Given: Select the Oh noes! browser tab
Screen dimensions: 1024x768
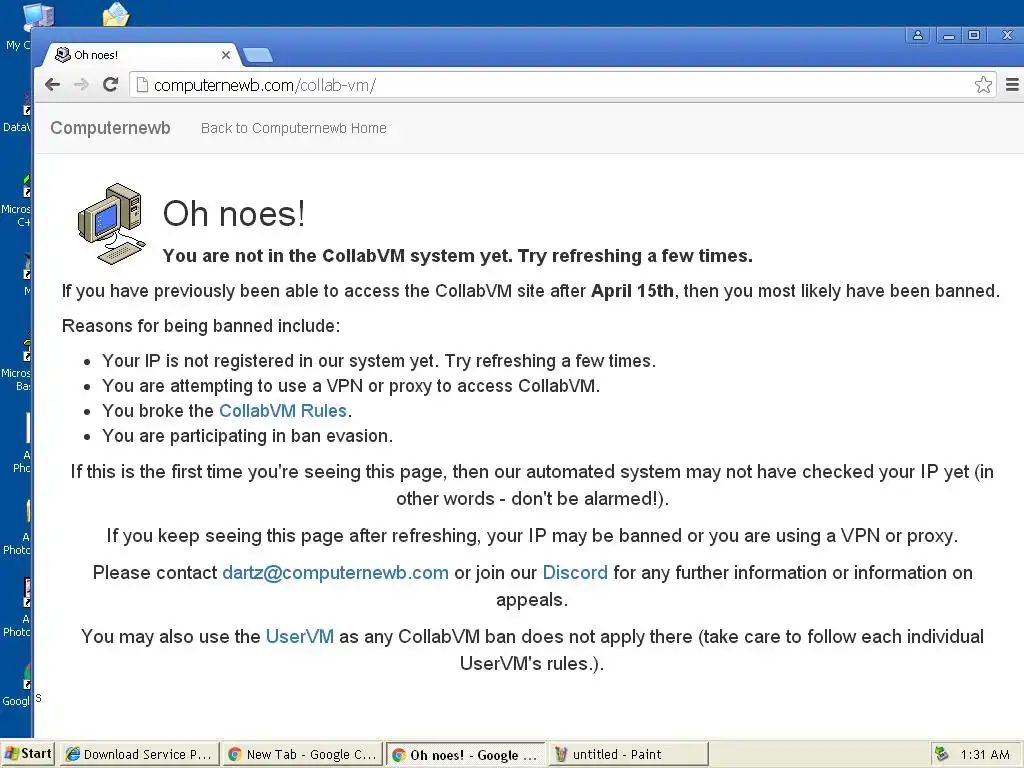Looking at the screenshot, I should [140, 55].
